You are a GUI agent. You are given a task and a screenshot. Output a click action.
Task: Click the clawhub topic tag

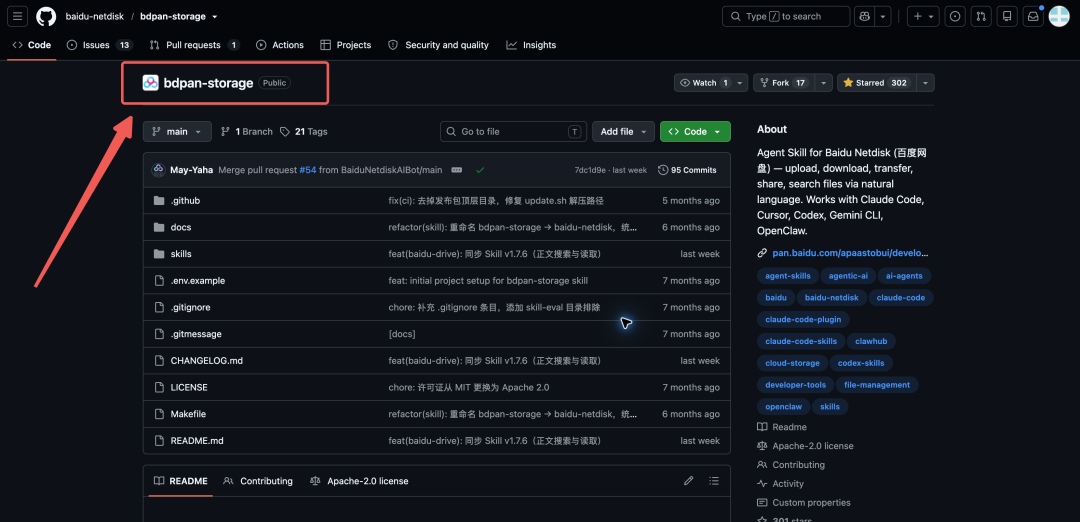(x=871, y=342)
